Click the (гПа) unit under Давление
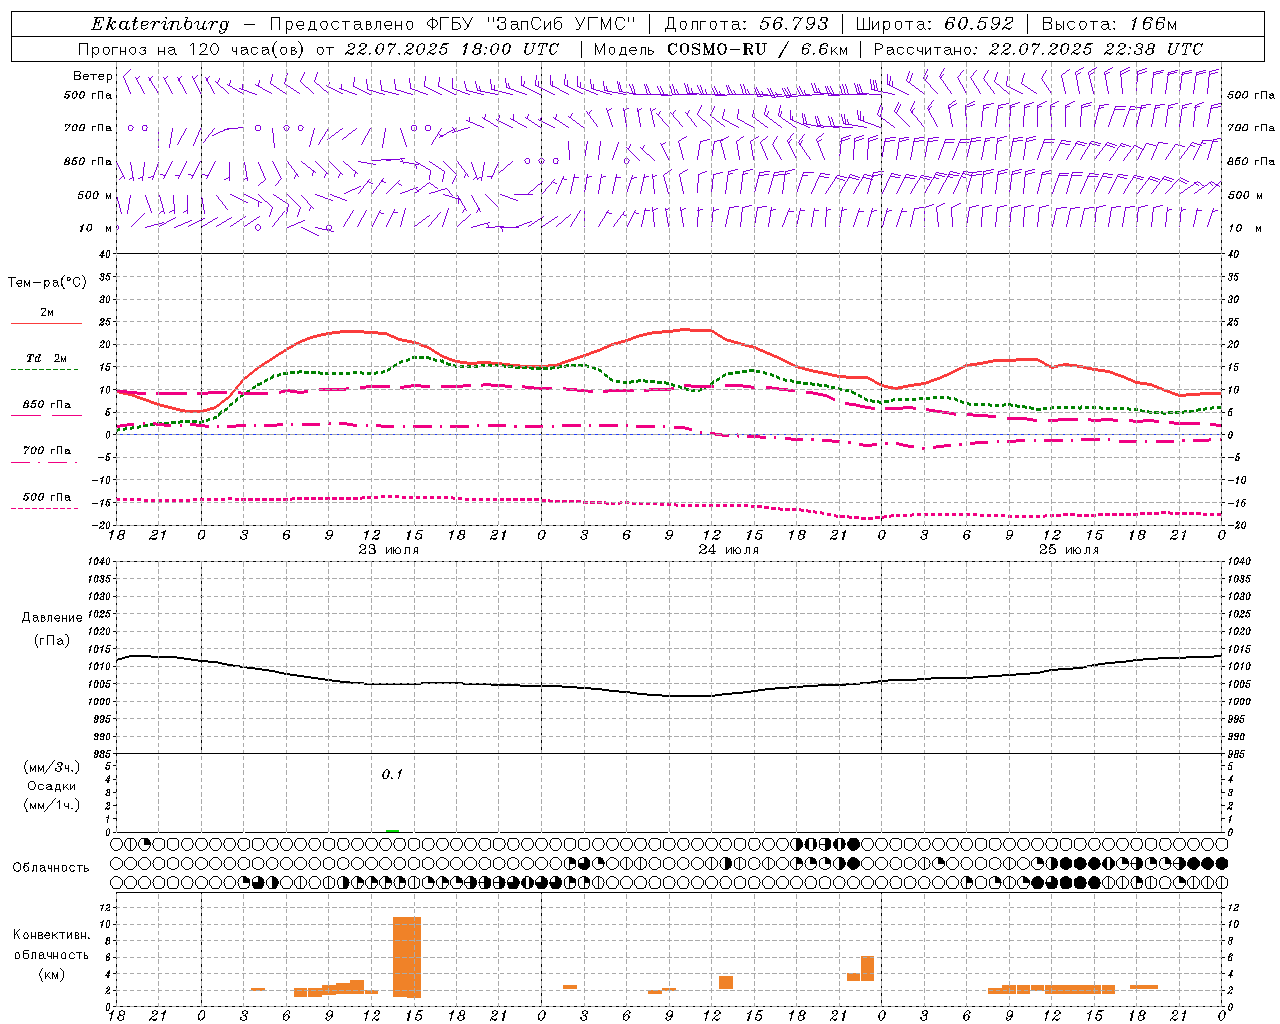This screenshot has height=1024, width=1280. 52,641
